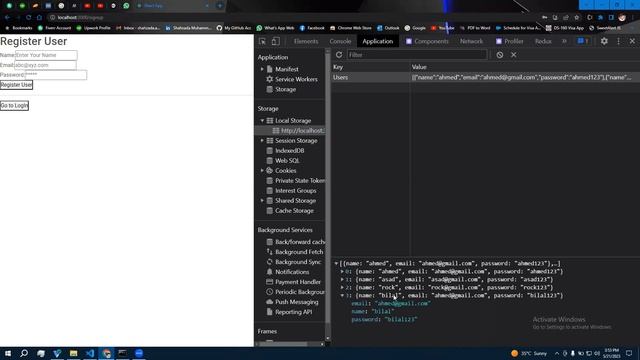Collapse array item 3 bilal
640x360 pixels.
point(342,296)
